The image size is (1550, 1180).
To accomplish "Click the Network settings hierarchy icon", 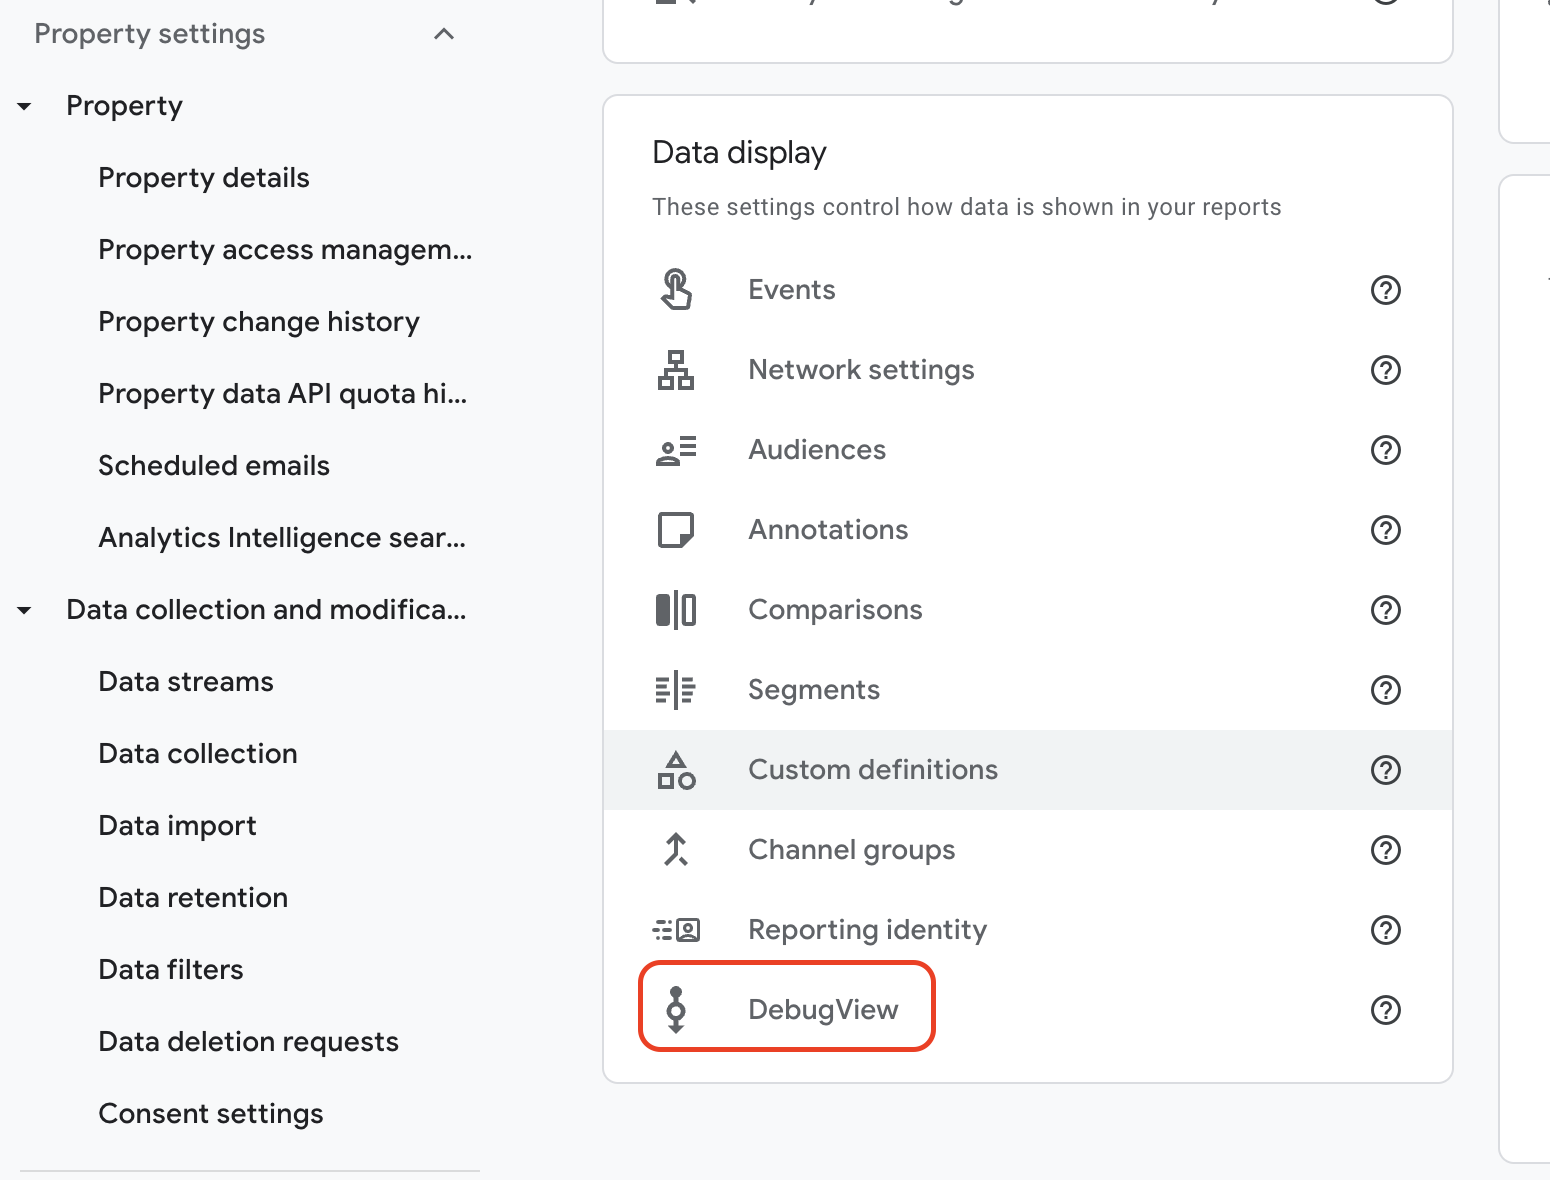I will click(676, 370).
